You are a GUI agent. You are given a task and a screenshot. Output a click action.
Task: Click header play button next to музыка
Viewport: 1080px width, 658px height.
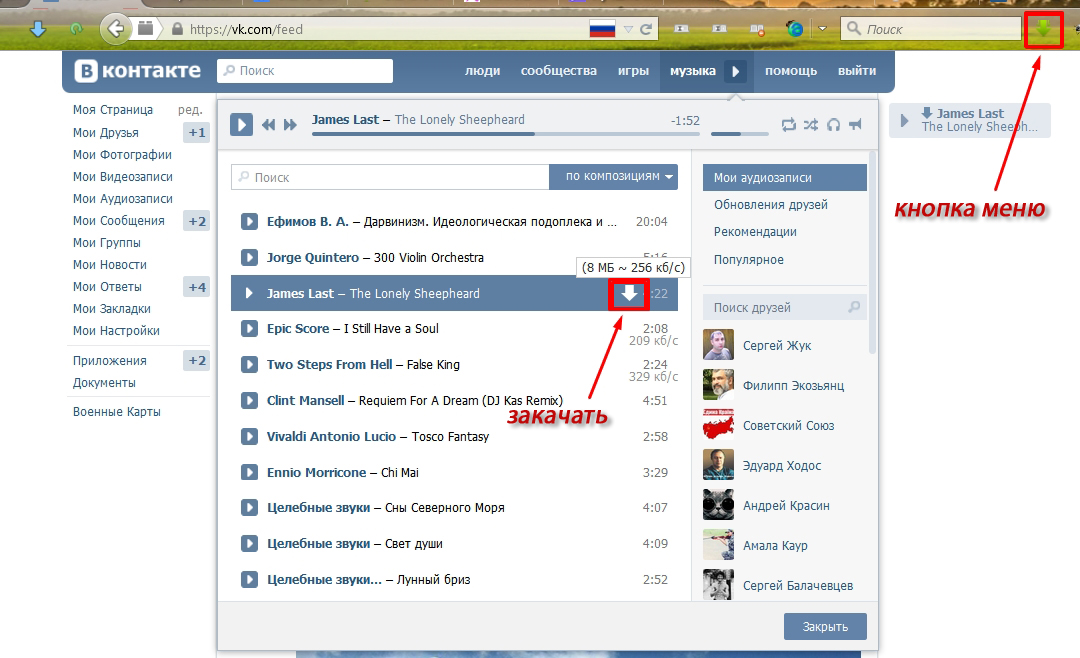(736, 71)
